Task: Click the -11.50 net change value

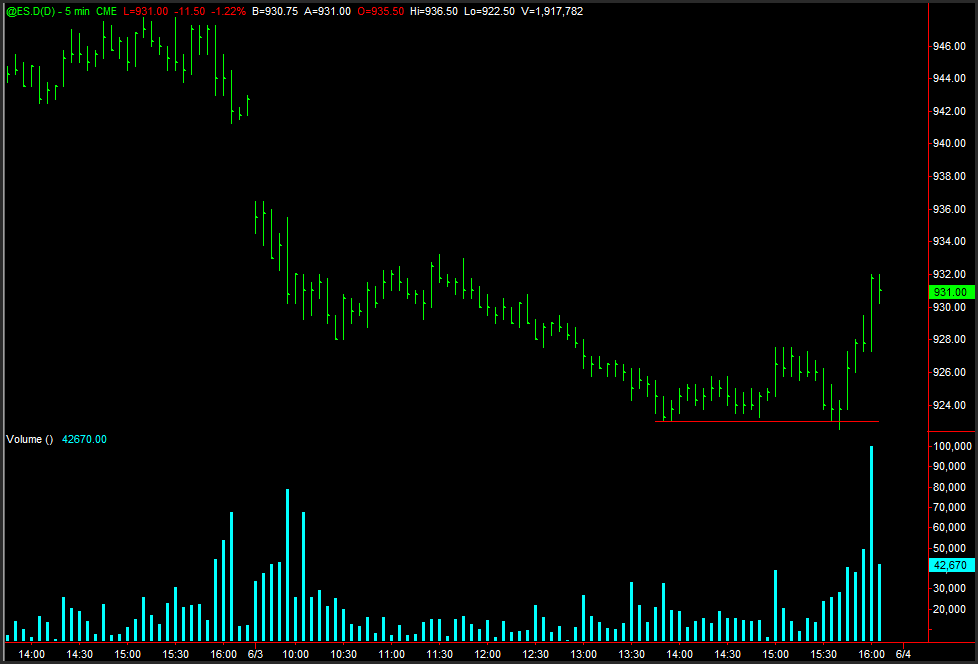Action: click(190, 11)
